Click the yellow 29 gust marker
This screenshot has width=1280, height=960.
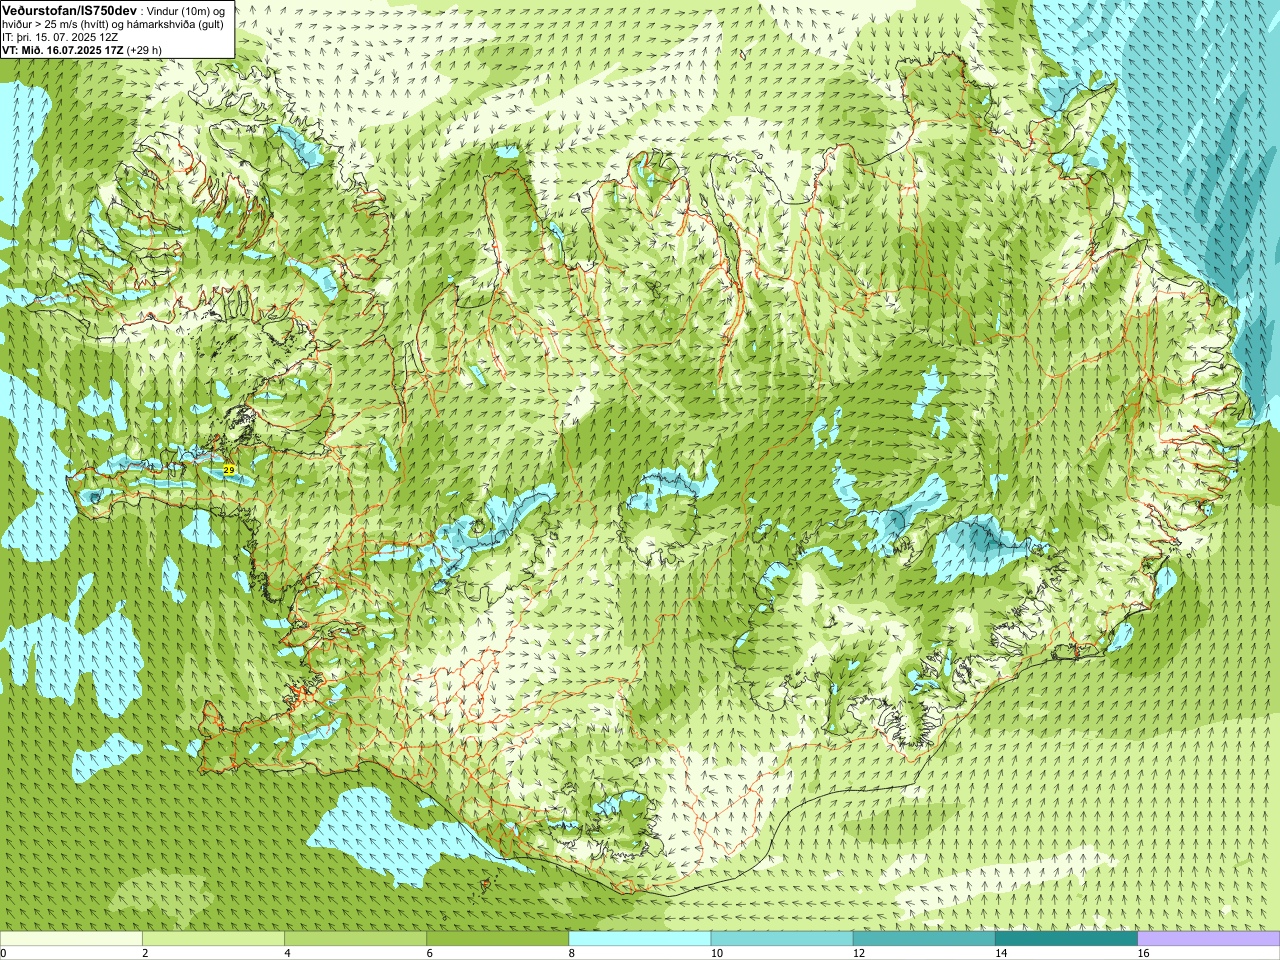pos(229,469)
